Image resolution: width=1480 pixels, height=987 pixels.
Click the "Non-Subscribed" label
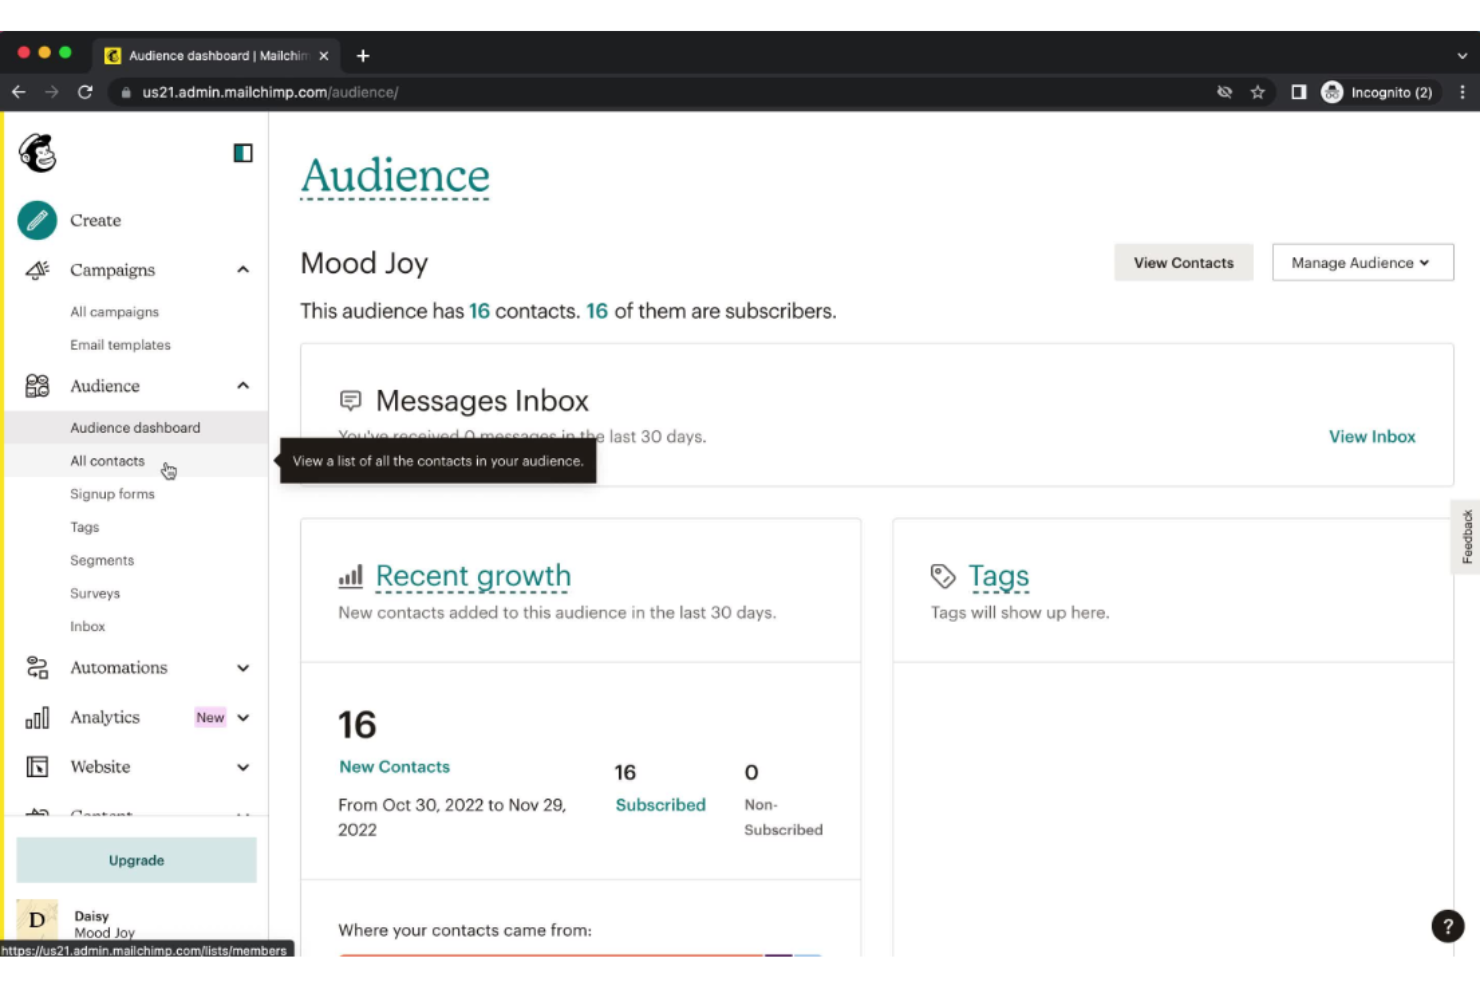[x=783, y=817]
